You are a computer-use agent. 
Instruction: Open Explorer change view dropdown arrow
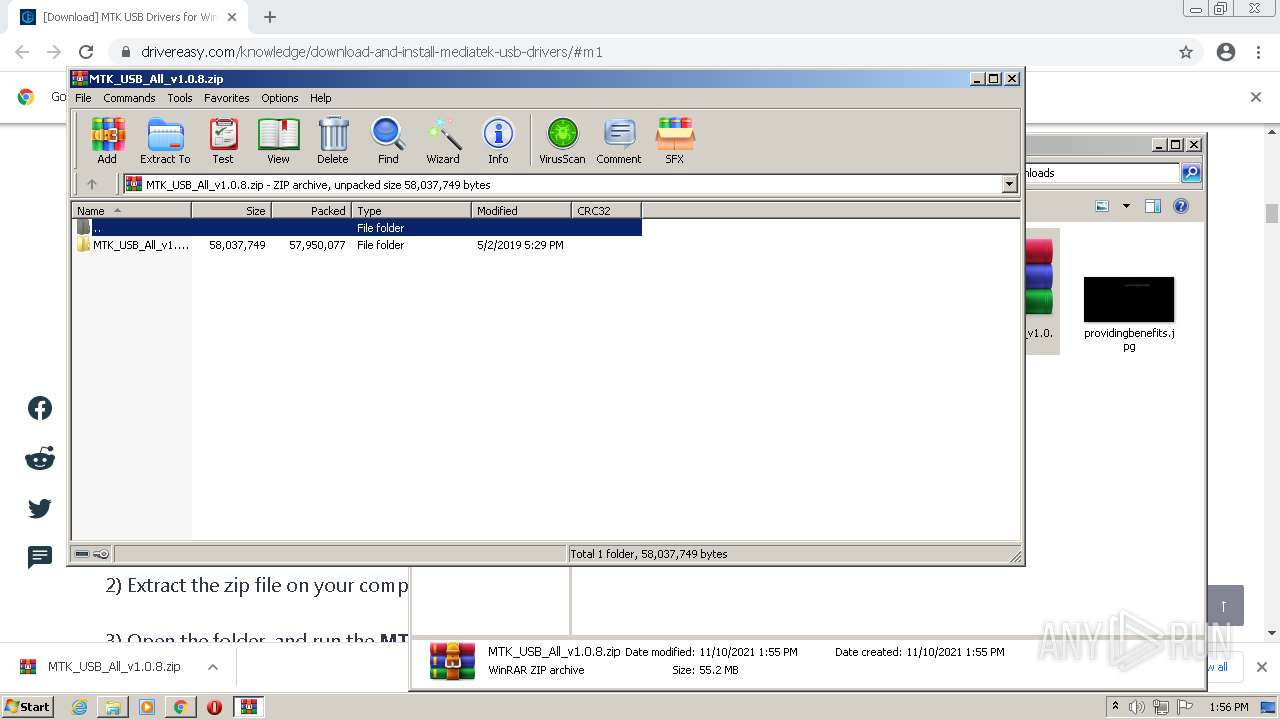click(x=1126, y=206)
